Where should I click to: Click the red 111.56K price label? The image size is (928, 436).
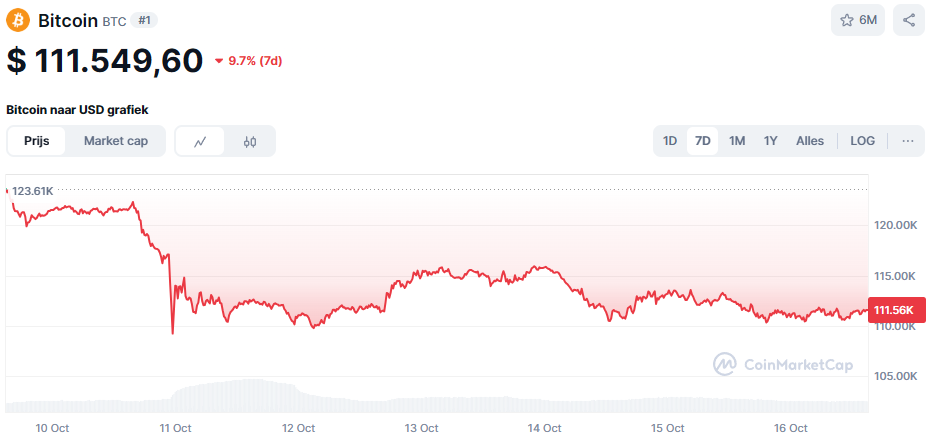pyautogui.click(x=895, y=311)
